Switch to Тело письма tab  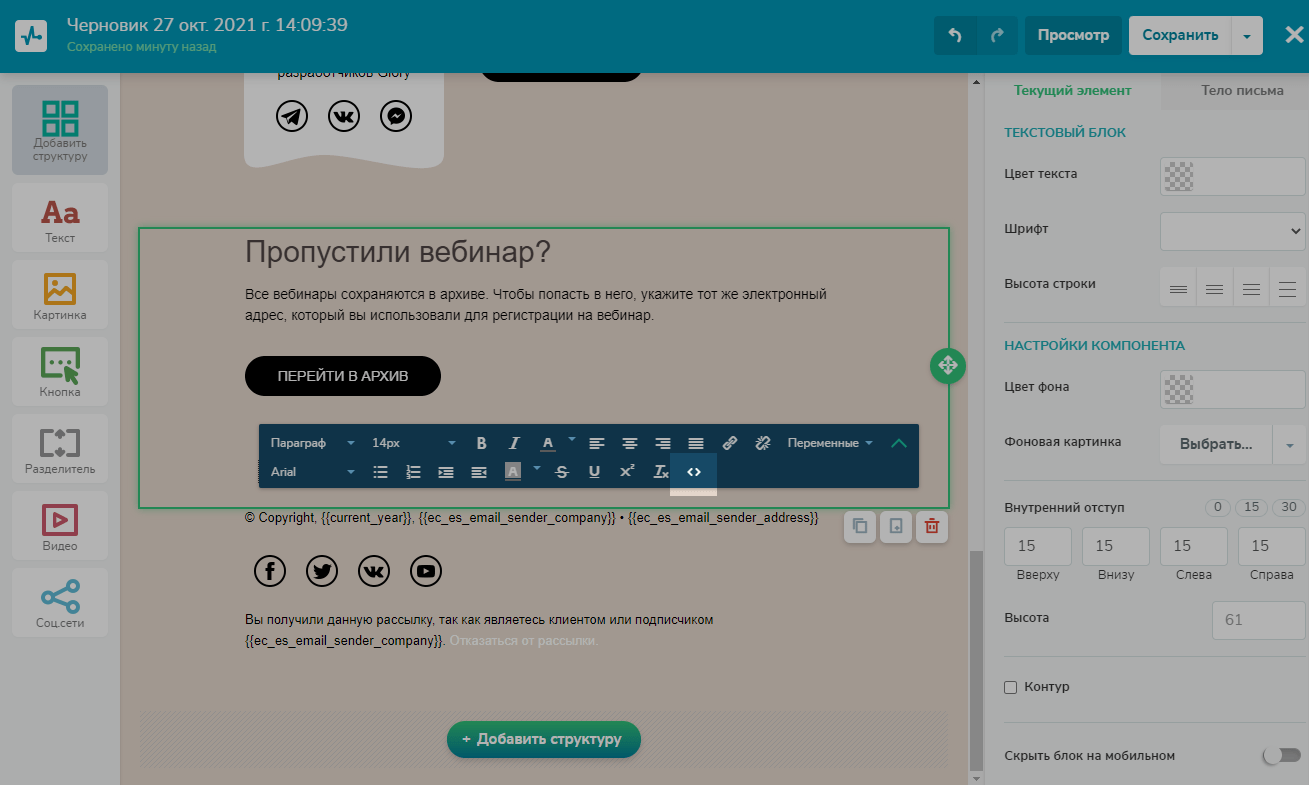(x=1242, y=90)
